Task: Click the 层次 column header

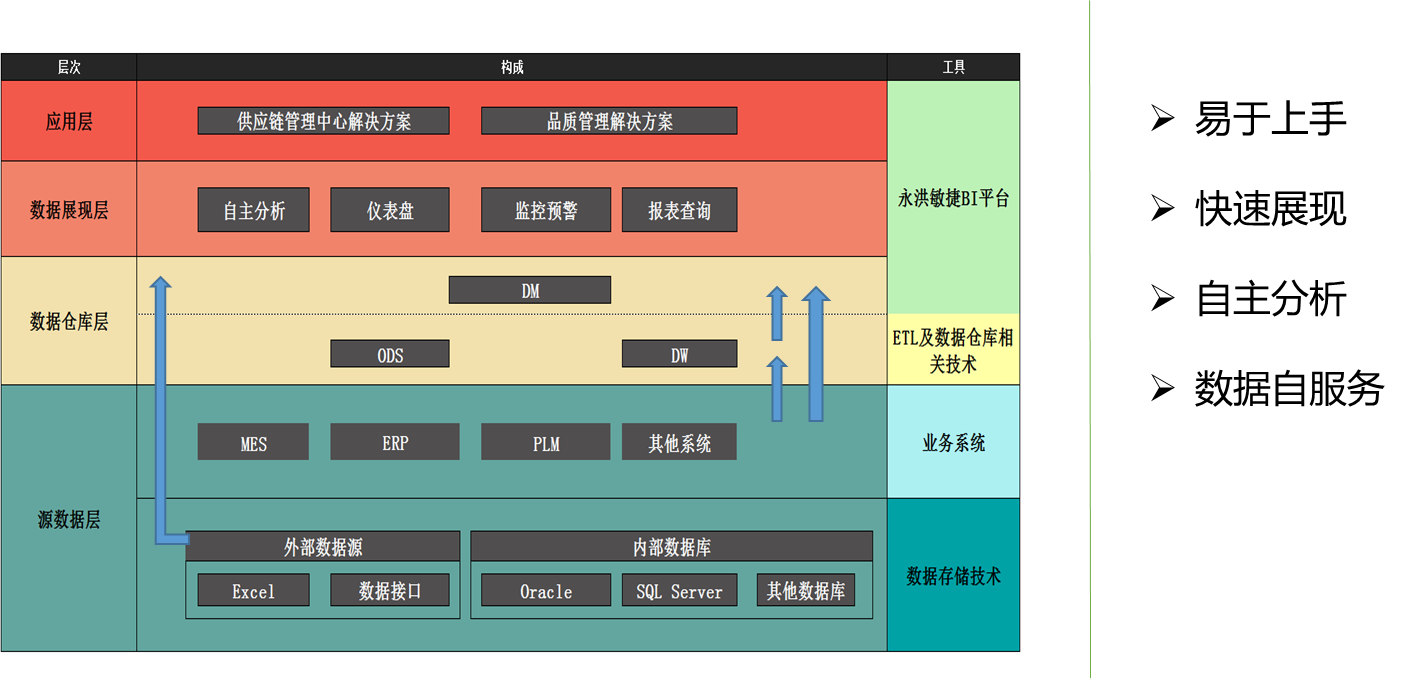Action: [x=69, y=67]
